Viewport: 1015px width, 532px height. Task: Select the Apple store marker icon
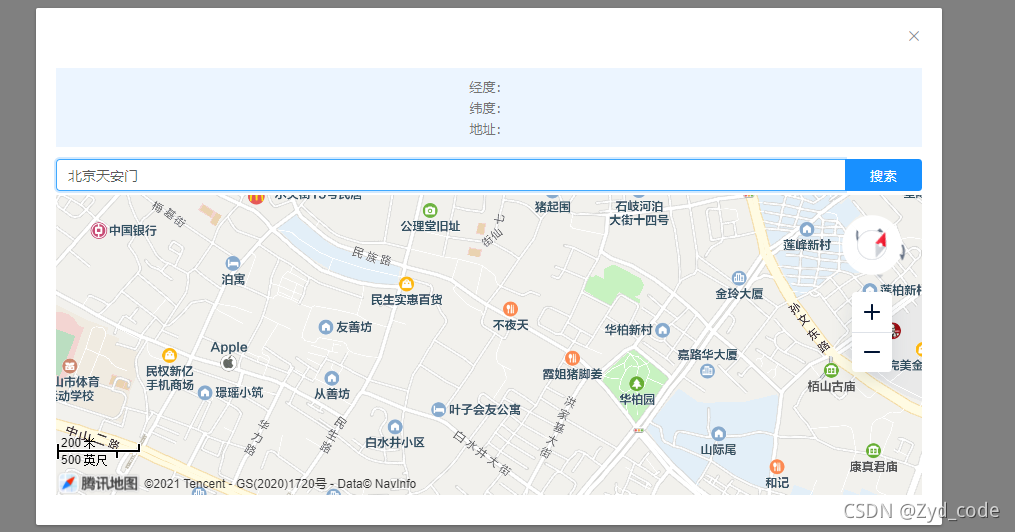pos(229,363)
